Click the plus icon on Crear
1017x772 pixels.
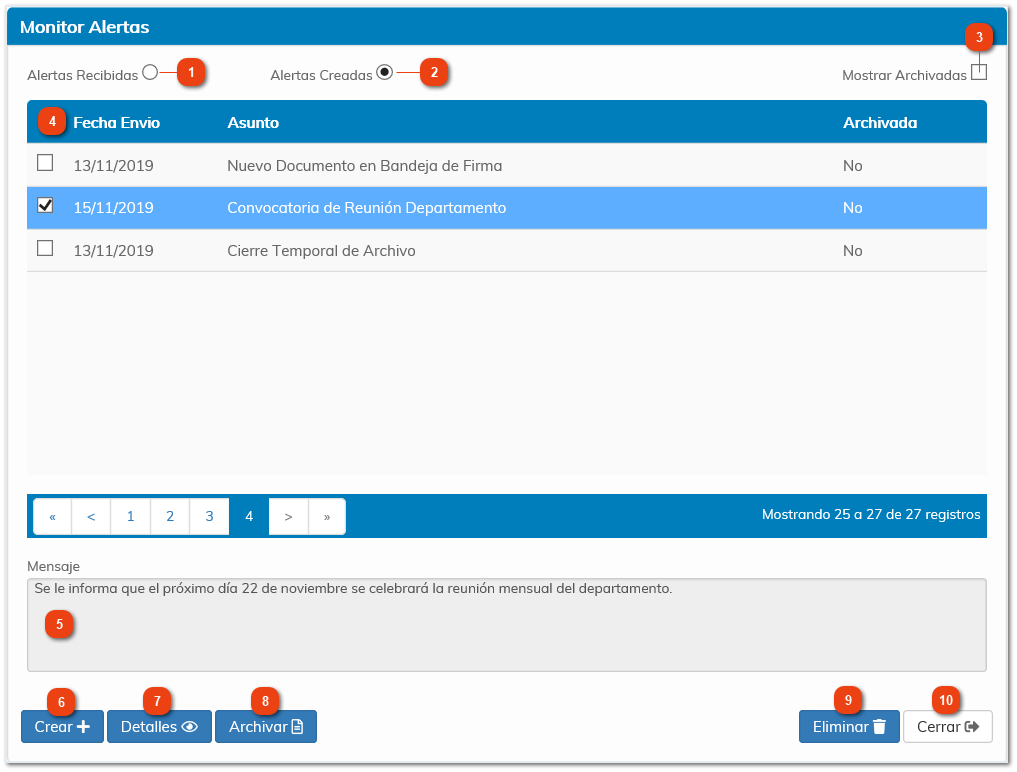point(83,727)
